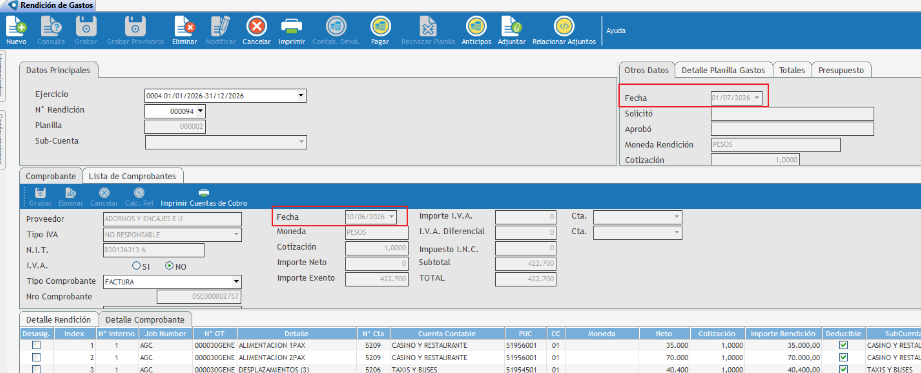Viewport: 921px width, 373px height.
Task: Click the Cancelar icon in Comprobante toolbar
Action: [x=104, y=193]
